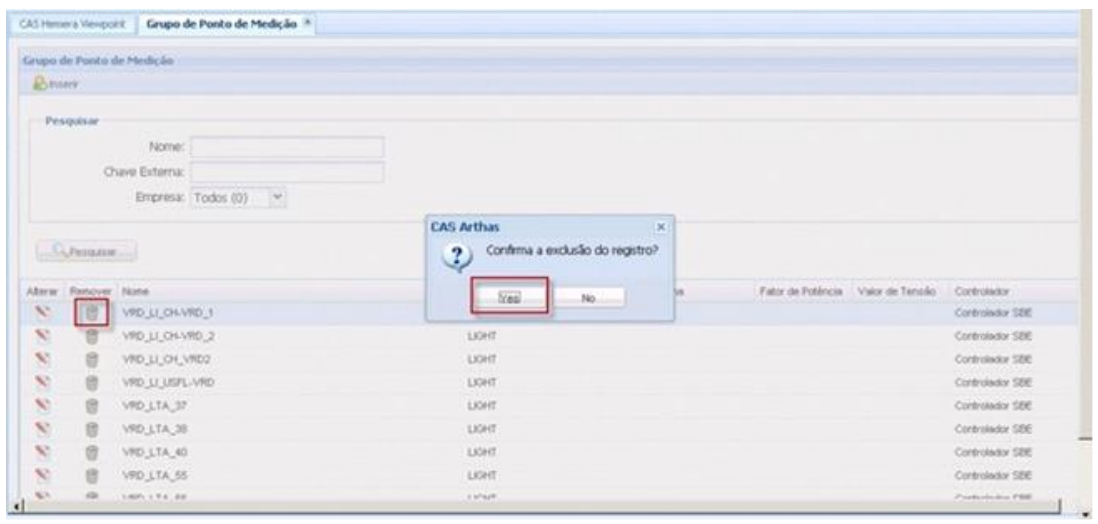Confirm deletion by clicking Yes
The height and width of the screenshot is (524, 1098).
pos(510,297)
